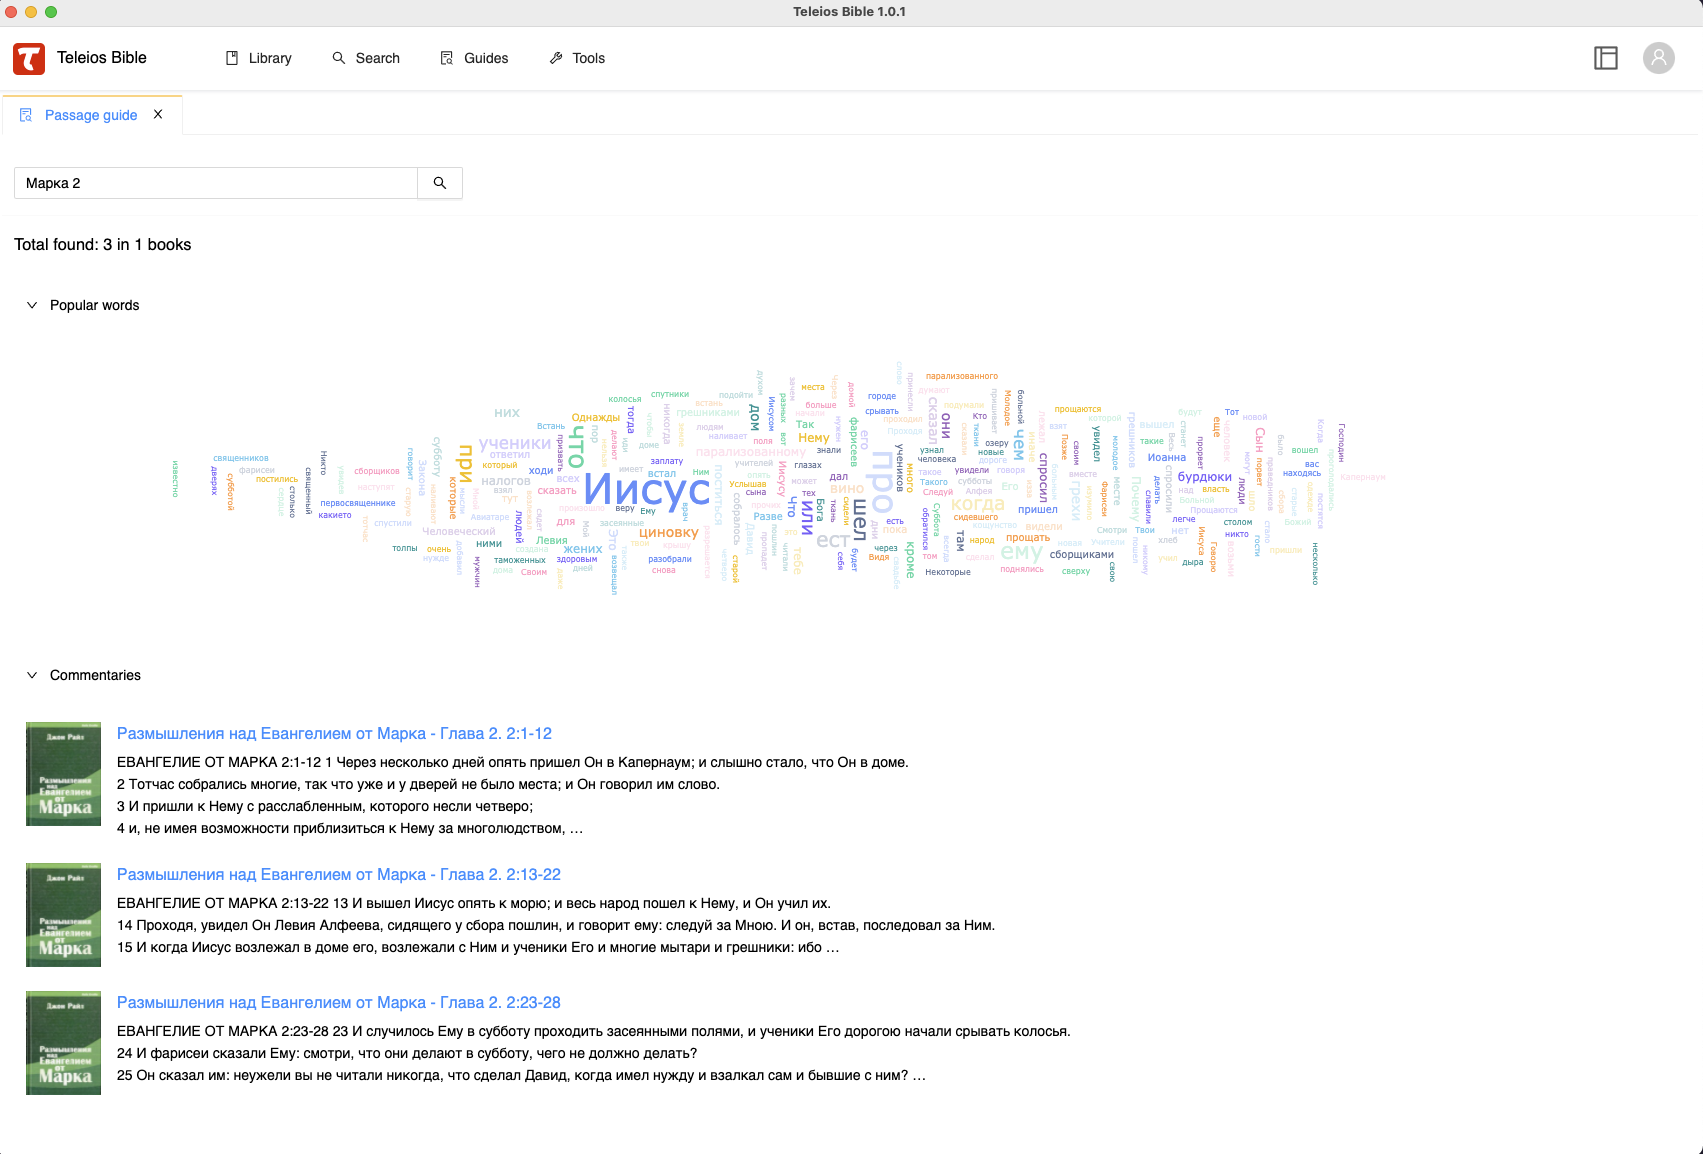The image size is (1703, 1154).
Task: Open commentary link for Глава 2. 2:23-28
Action: [338, 1002]
